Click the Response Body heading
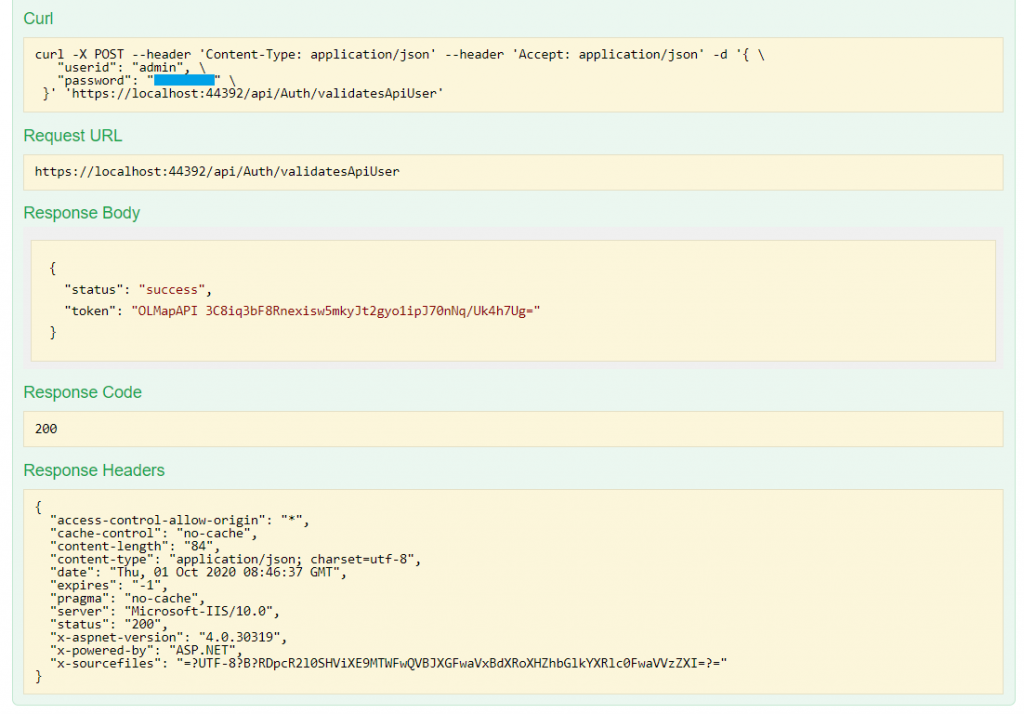Screen dimensions: 1024x714 [x=82, y=213]
